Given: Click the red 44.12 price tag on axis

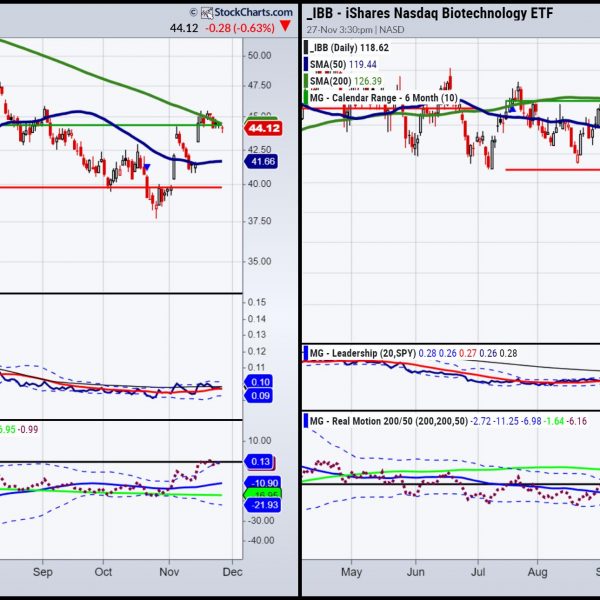Looking at the screenshot, I should pos(263,128).
